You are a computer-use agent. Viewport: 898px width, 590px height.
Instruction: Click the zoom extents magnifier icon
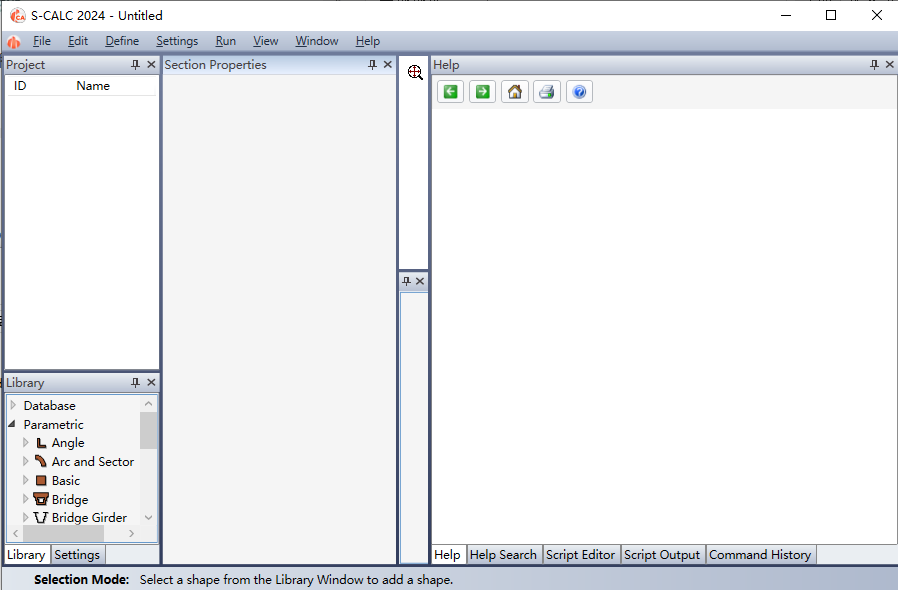[x=415, y=72]
